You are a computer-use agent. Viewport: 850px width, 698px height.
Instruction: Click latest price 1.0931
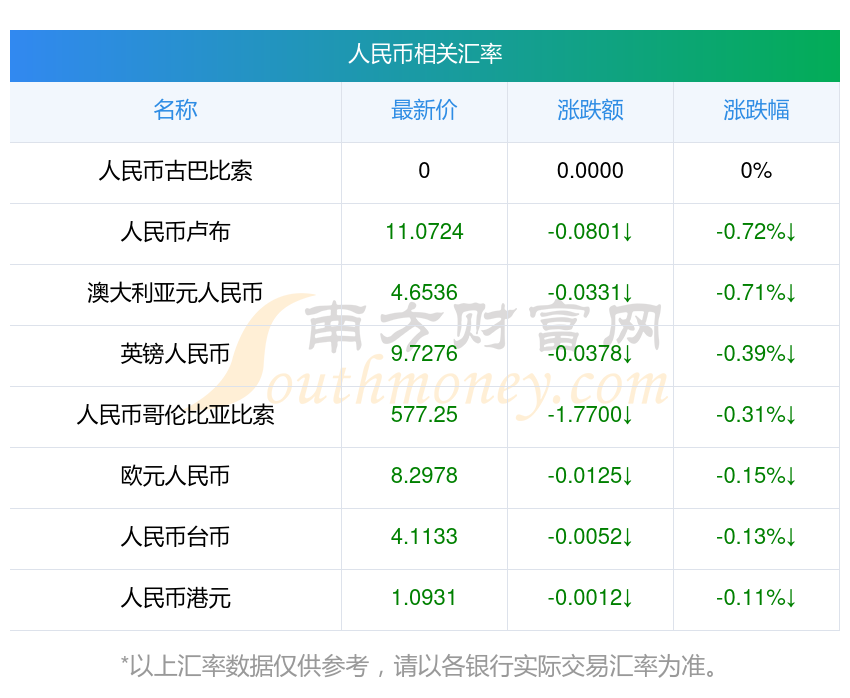coord(424,598)
